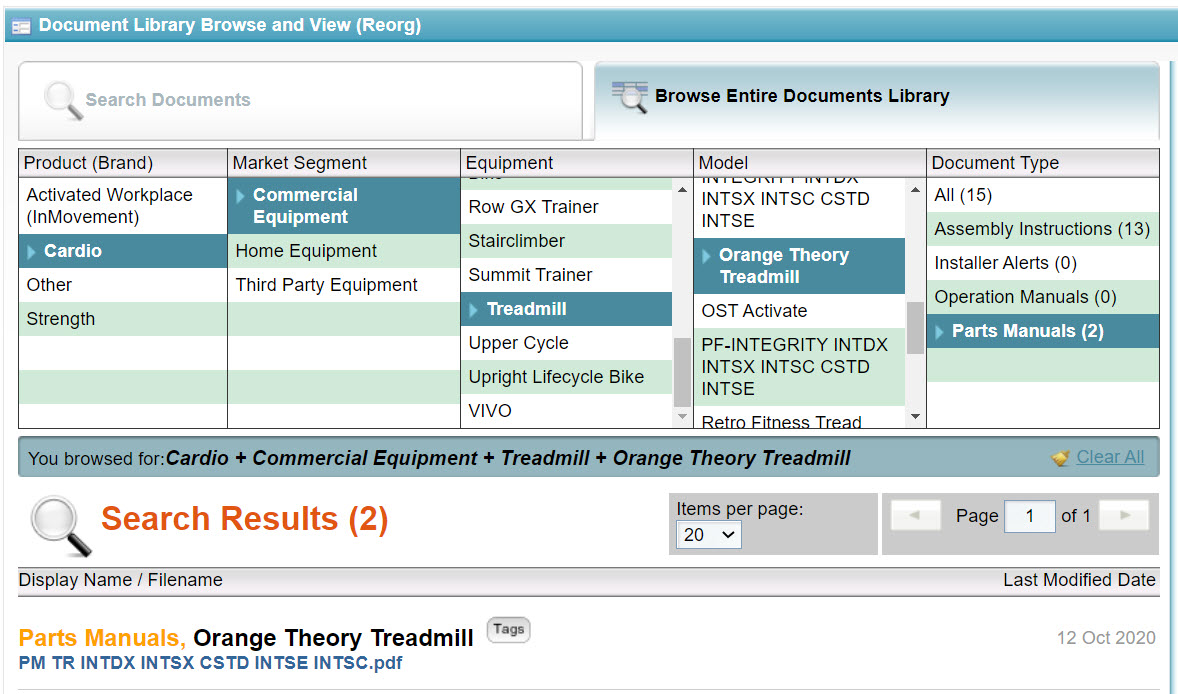Click the arrow icon beside Treadmill
Viewport: 1178px width, 694px height.
coord(473,309)
